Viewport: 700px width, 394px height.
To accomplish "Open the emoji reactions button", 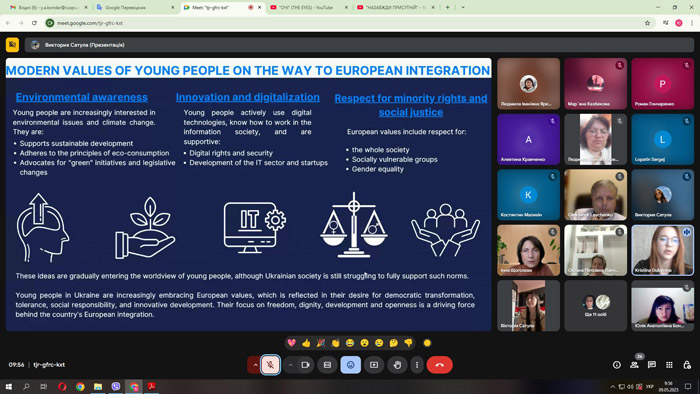I will pos(350,365).
